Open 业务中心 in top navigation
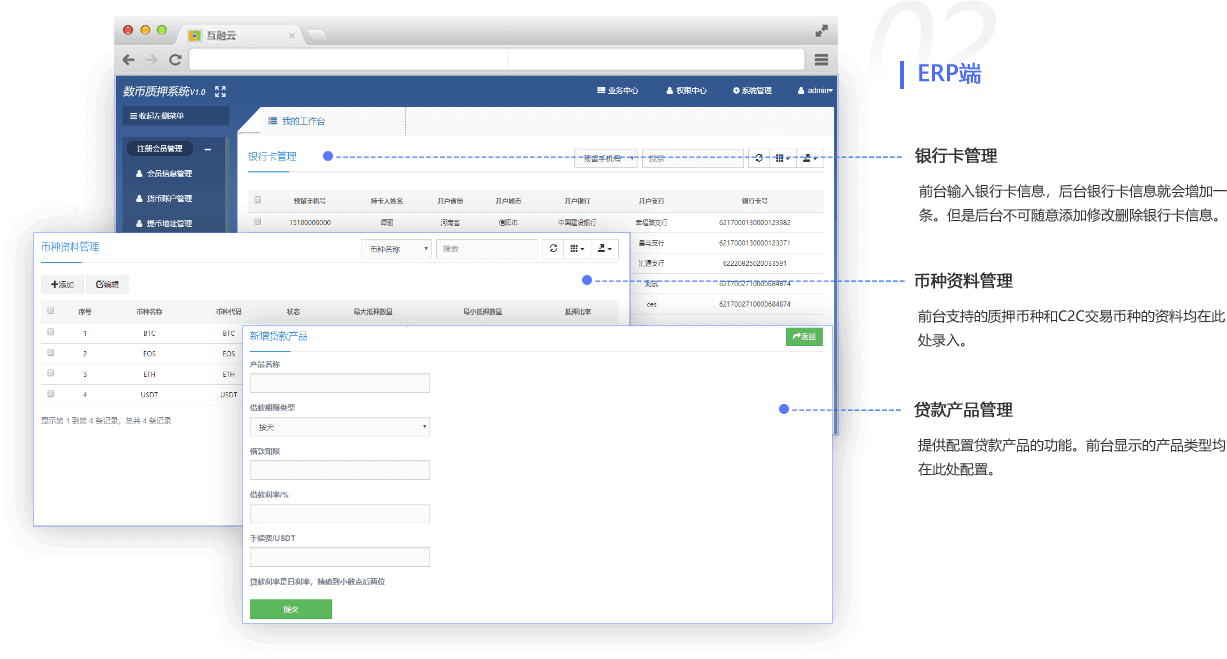Viewport: 1227px width, 659px height. (617, 91)
